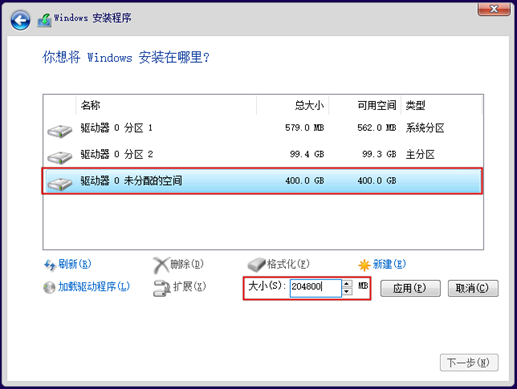
Task: Click the 主分区 type cell
Action: click(420, 154)
